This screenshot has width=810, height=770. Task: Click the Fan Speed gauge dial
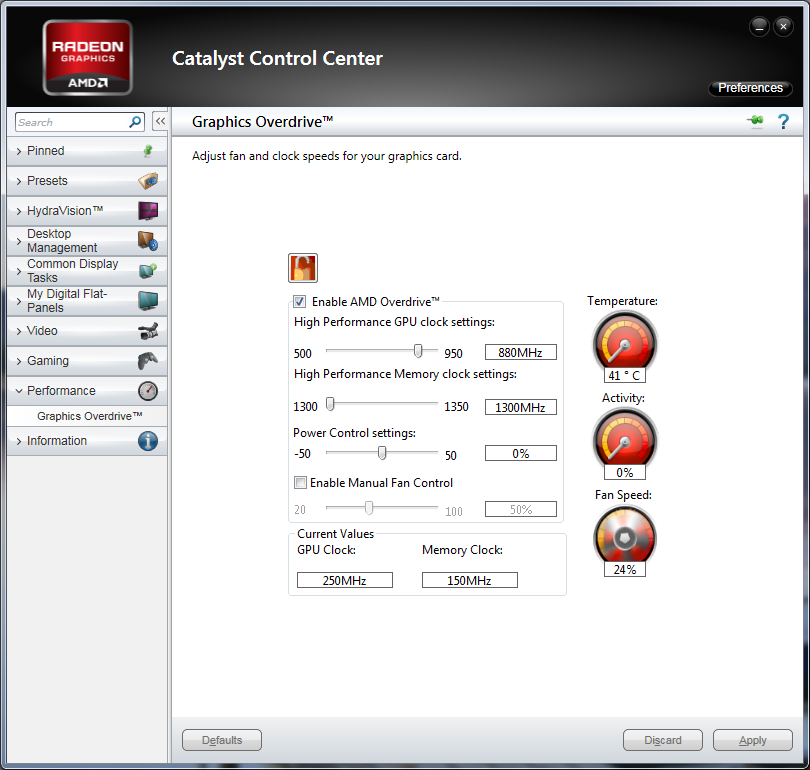625,536
